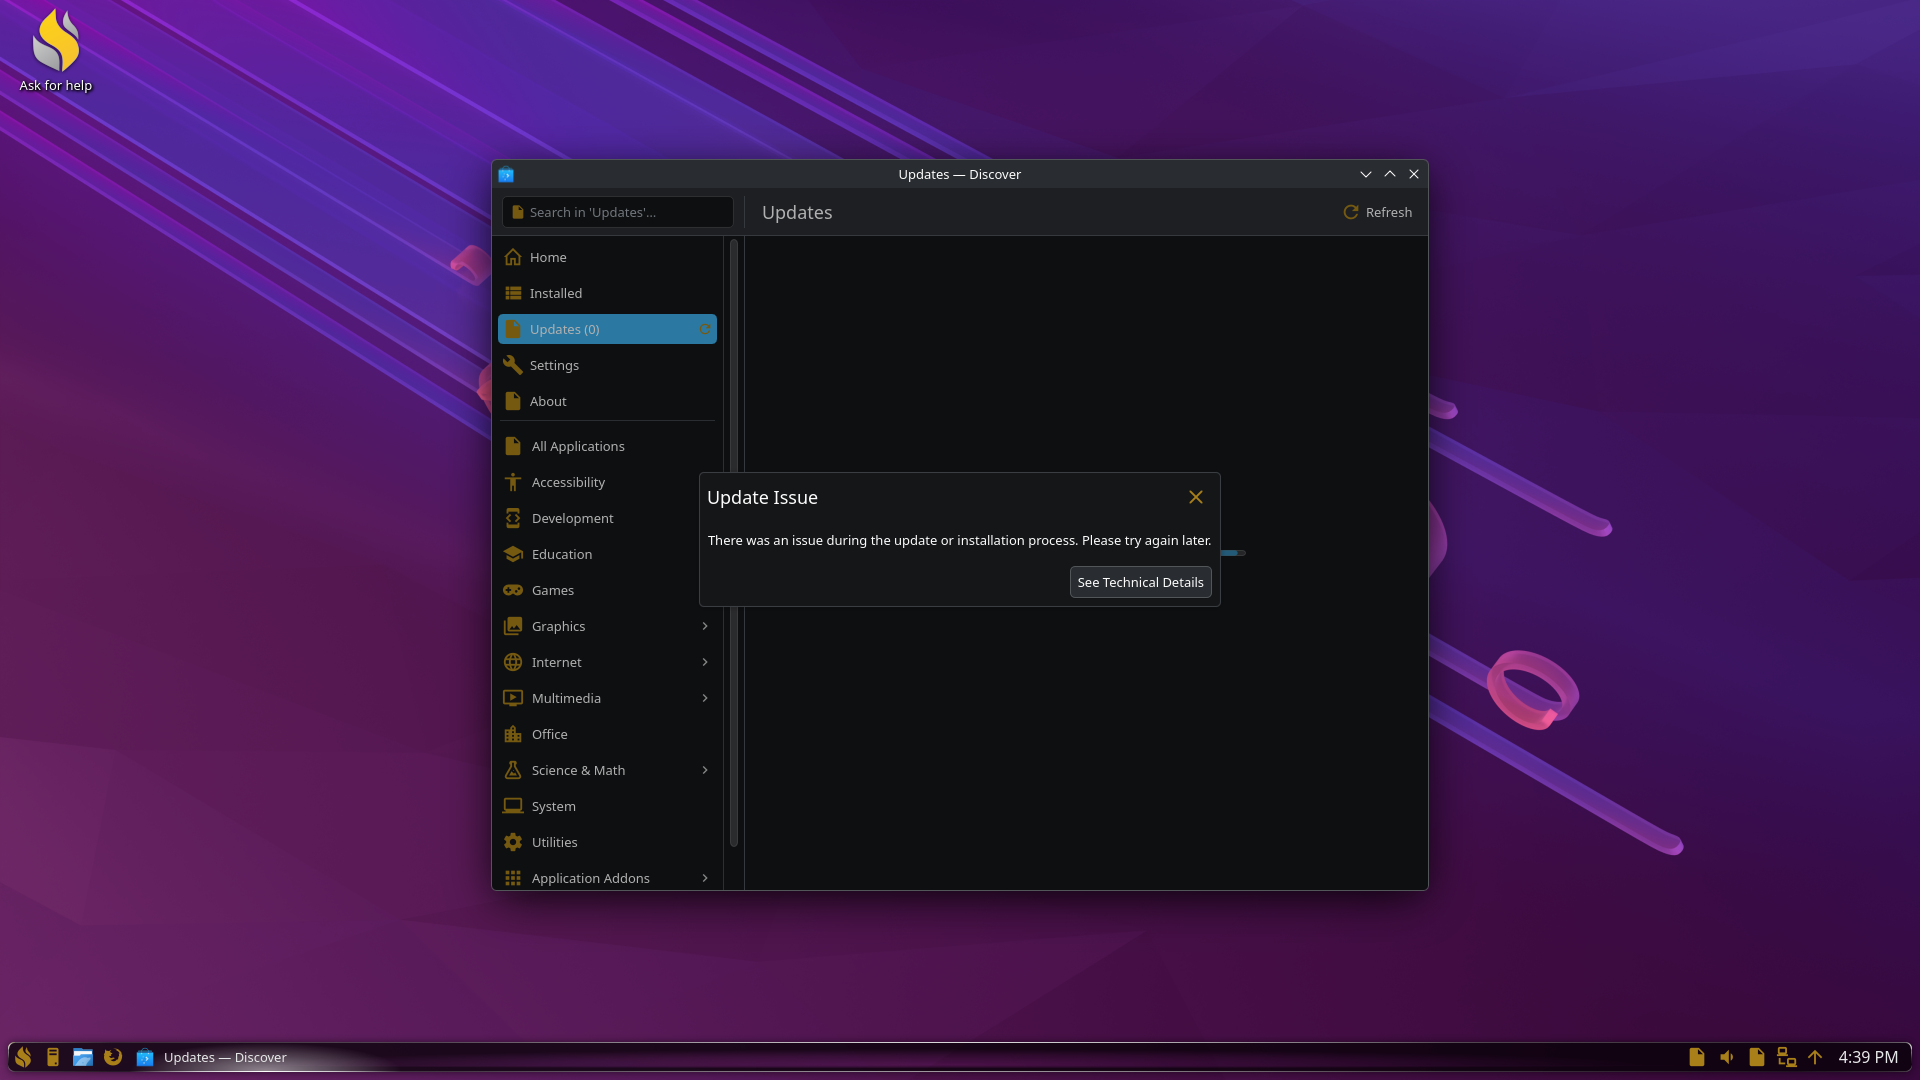Click the network icon in system tray
The width and height of the screenshot is (1920, 1080).
(x=1786, y=1057)
